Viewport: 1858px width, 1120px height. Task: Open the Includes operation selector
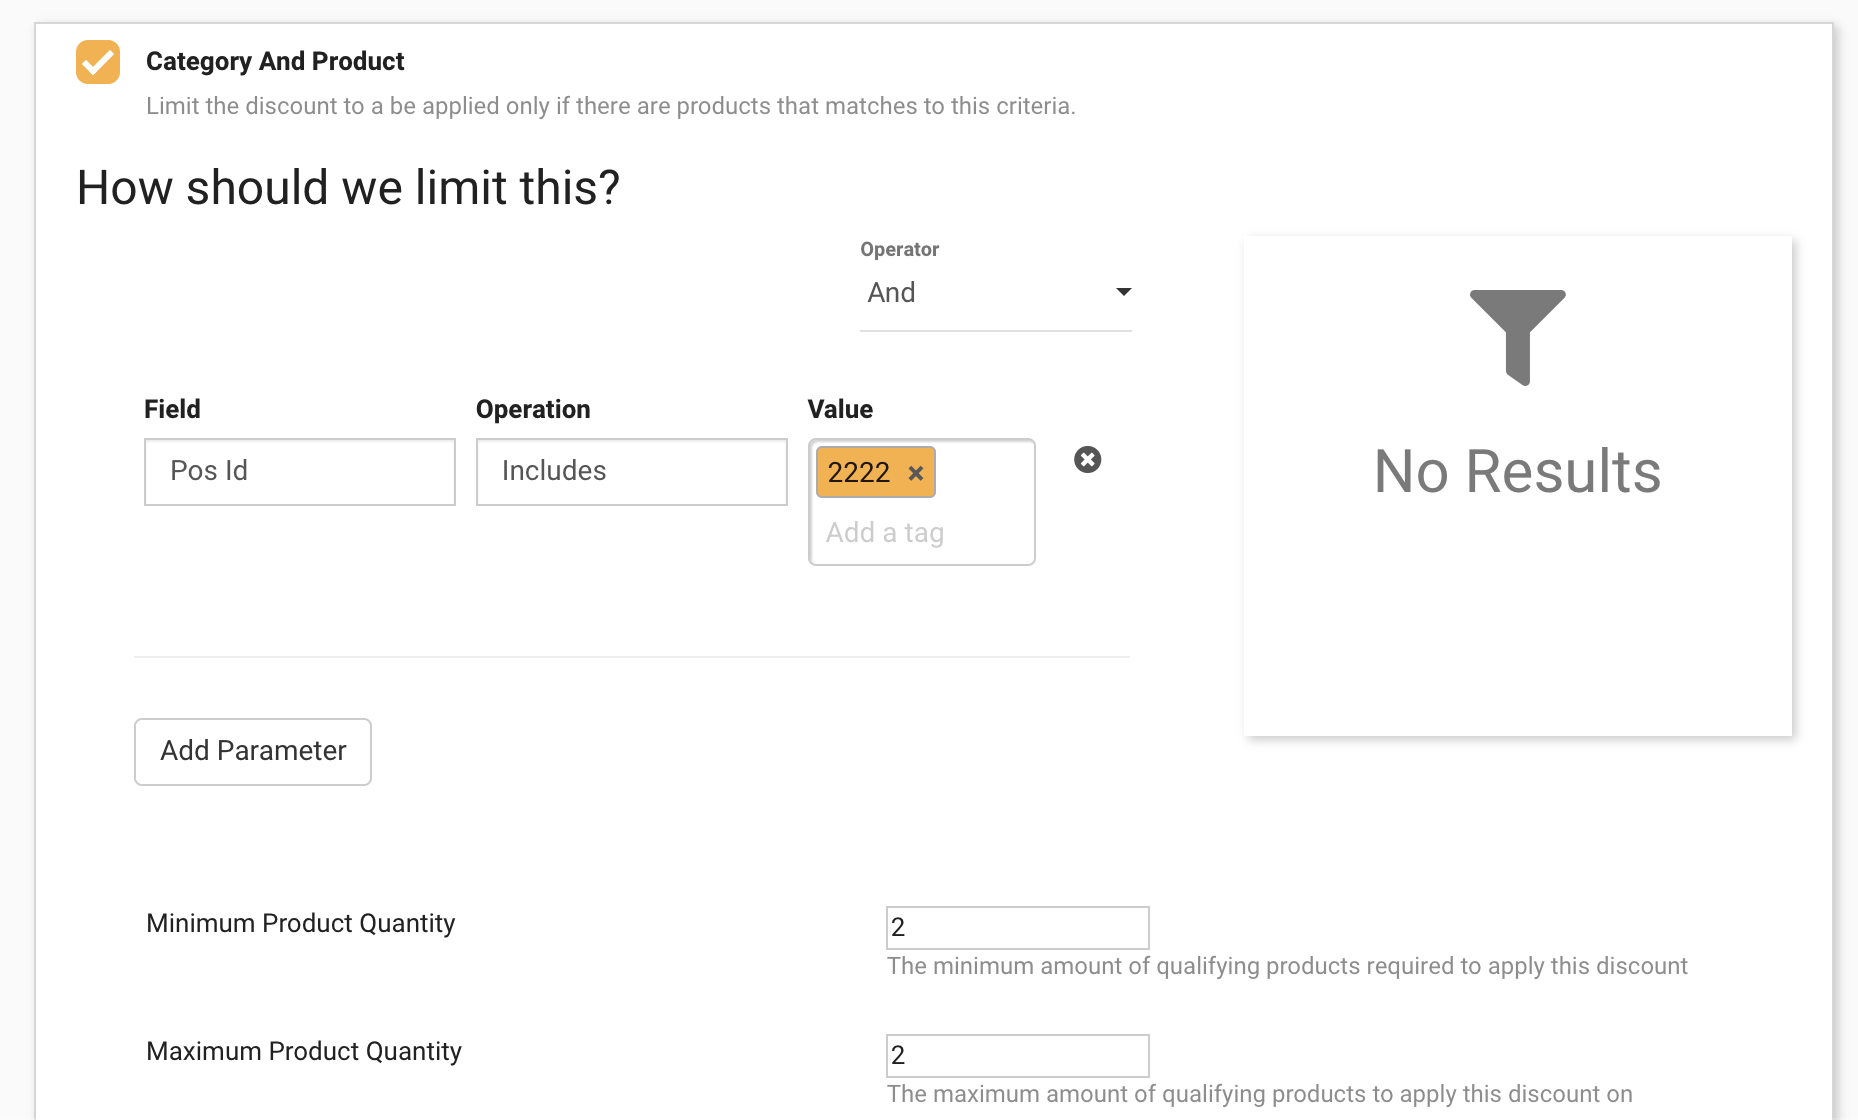click(x=631, y=472)
